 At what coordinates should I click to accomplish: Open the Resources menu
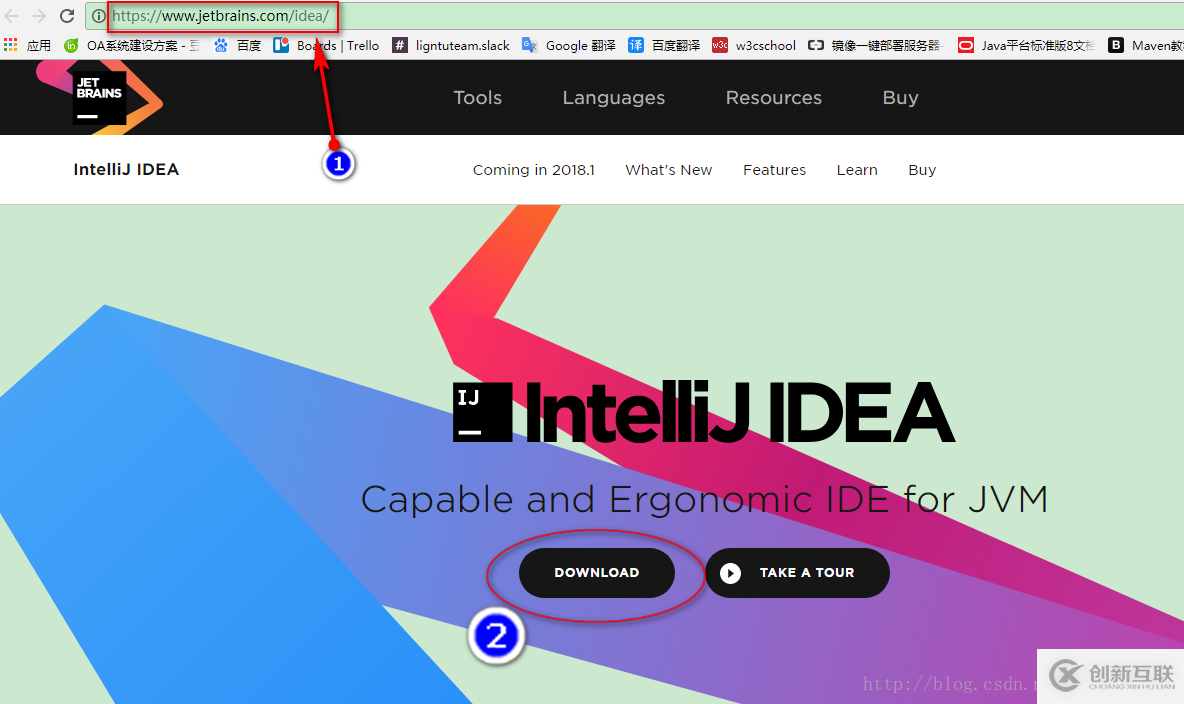coord(773,97)
